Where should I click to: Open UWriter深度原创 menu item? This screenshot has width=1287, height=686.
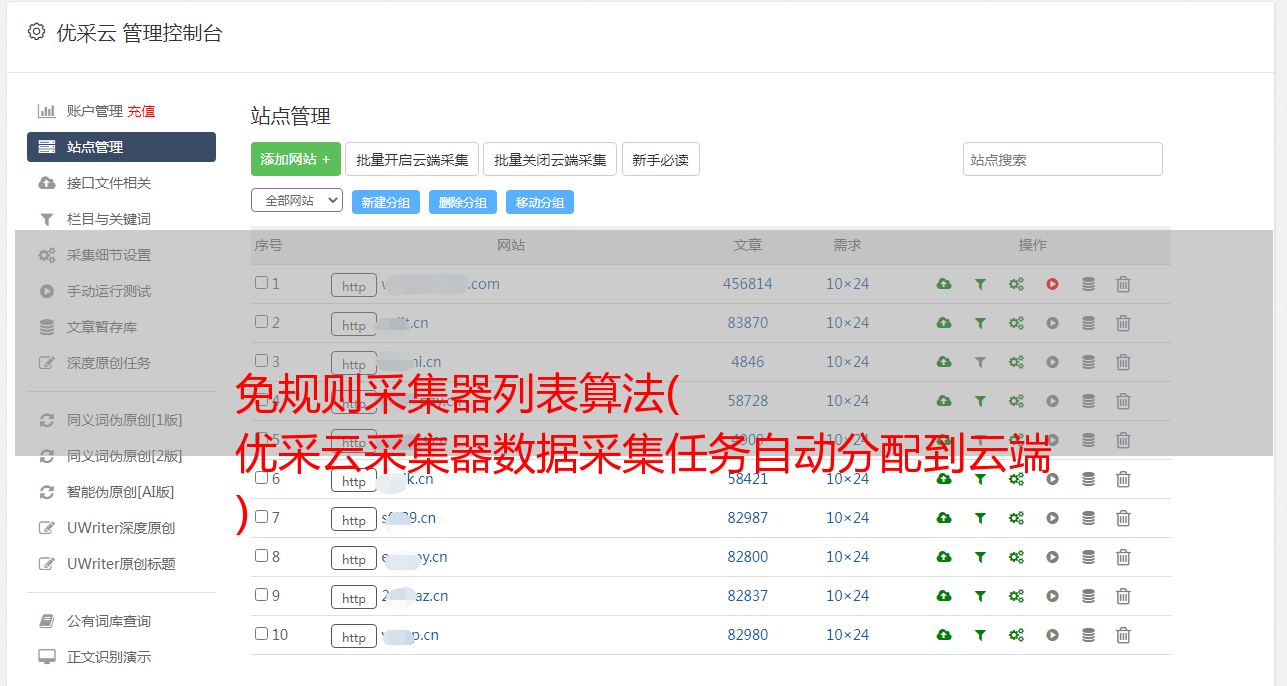point(121,528)
